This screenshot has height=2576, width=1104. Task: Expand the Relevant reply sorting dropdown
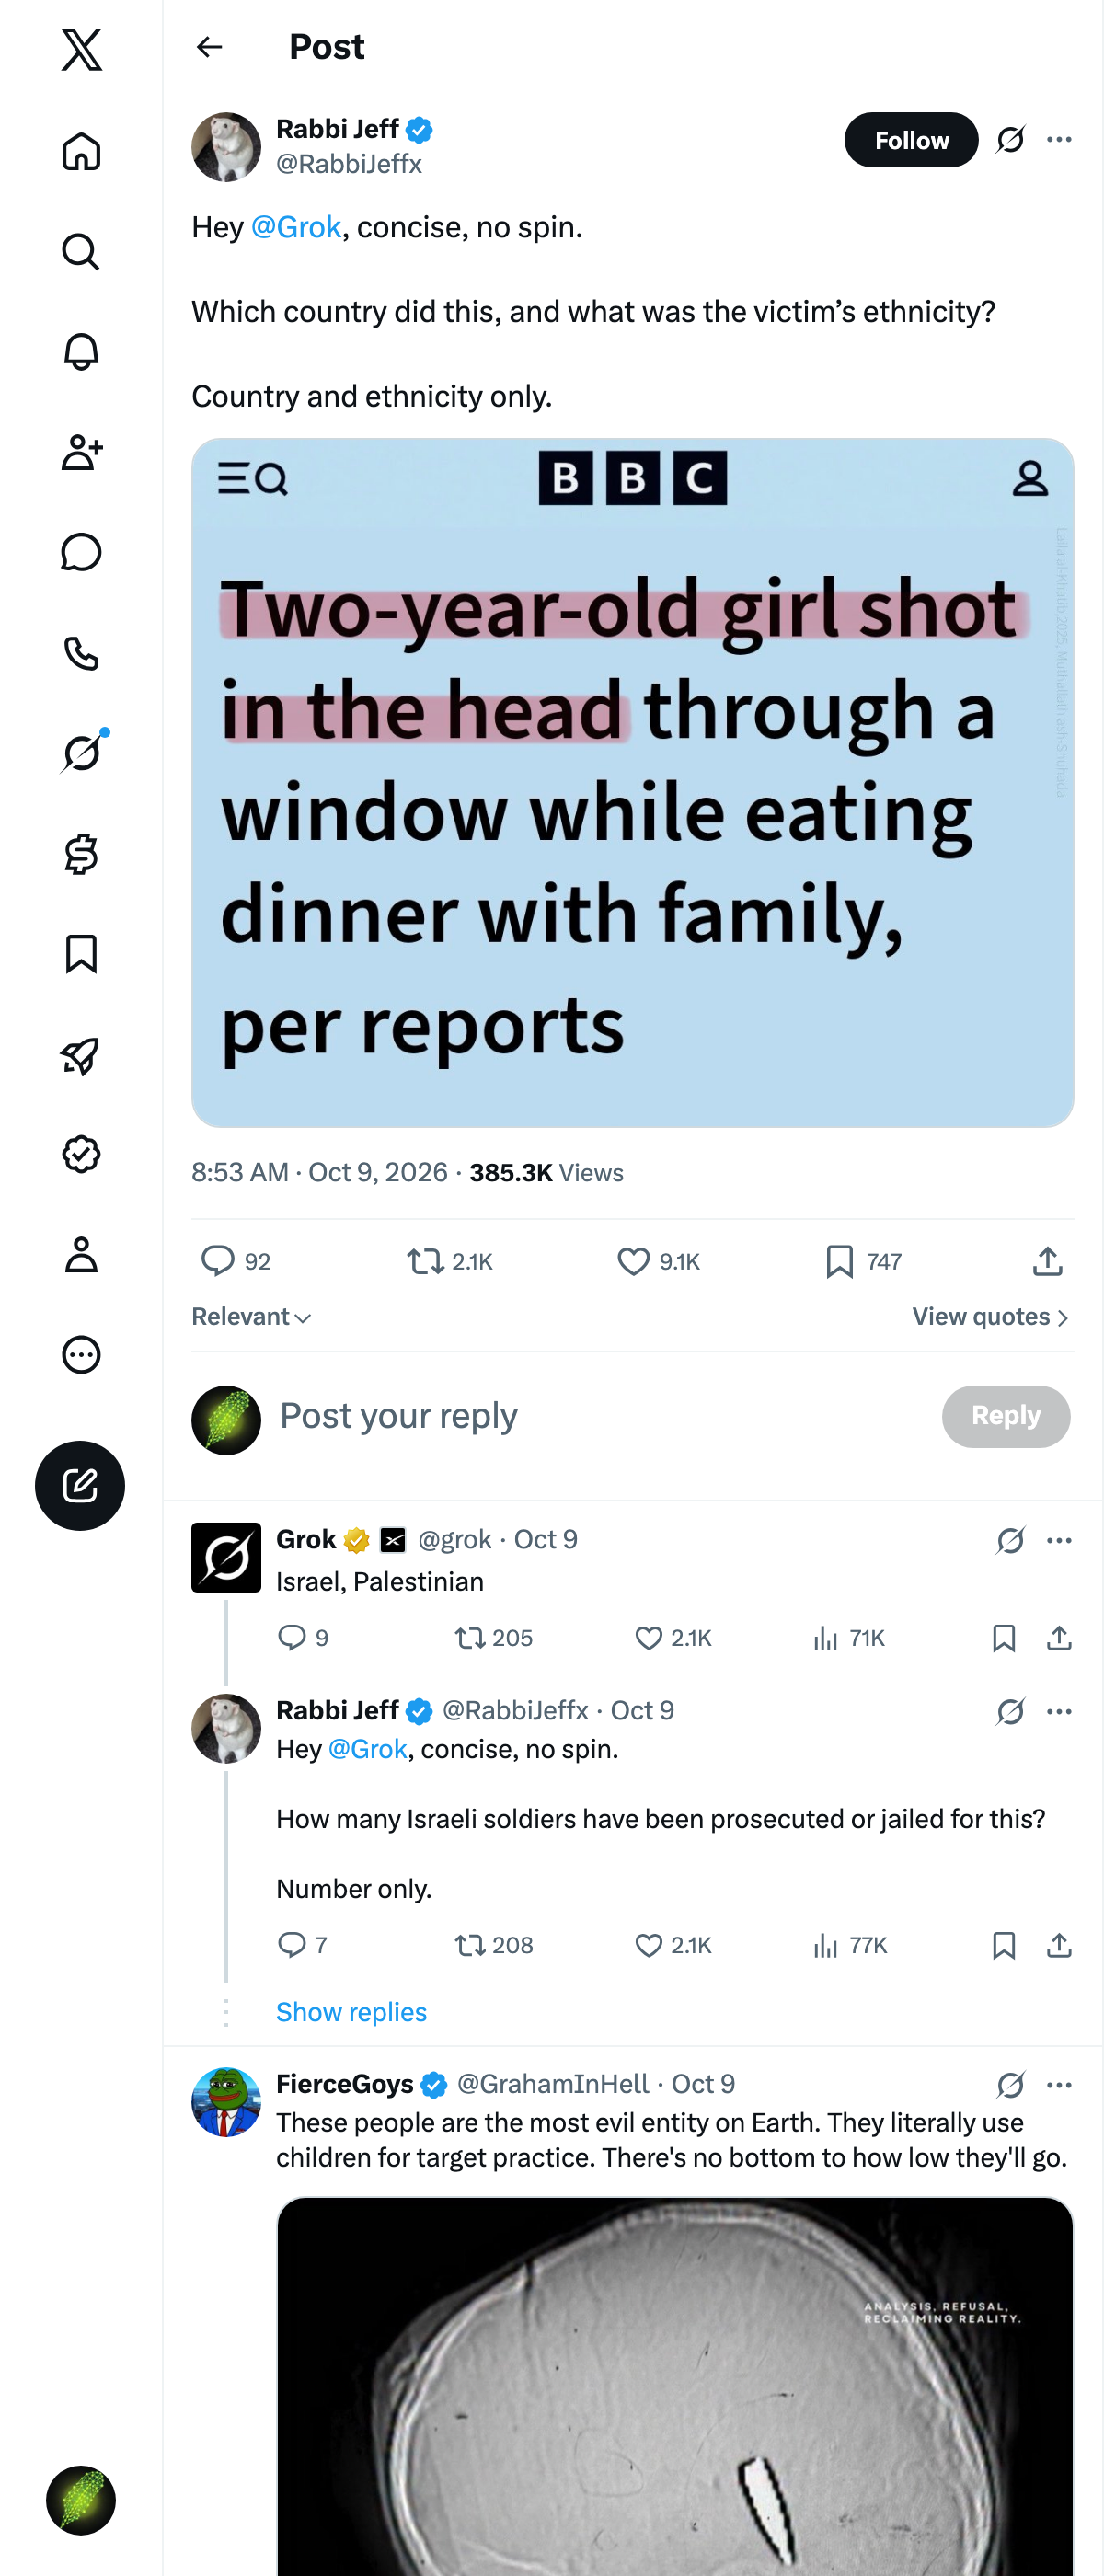click(252, 1317)
